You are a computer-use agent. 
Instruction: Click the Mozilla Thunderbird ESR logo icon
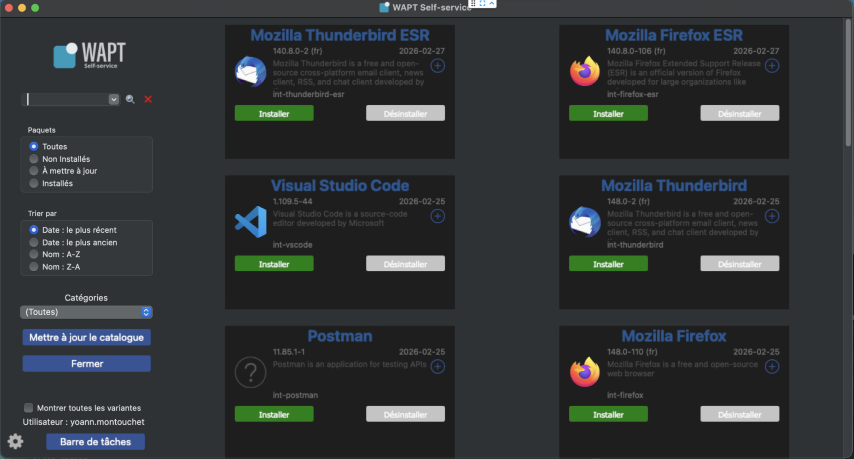pos(249,72)
